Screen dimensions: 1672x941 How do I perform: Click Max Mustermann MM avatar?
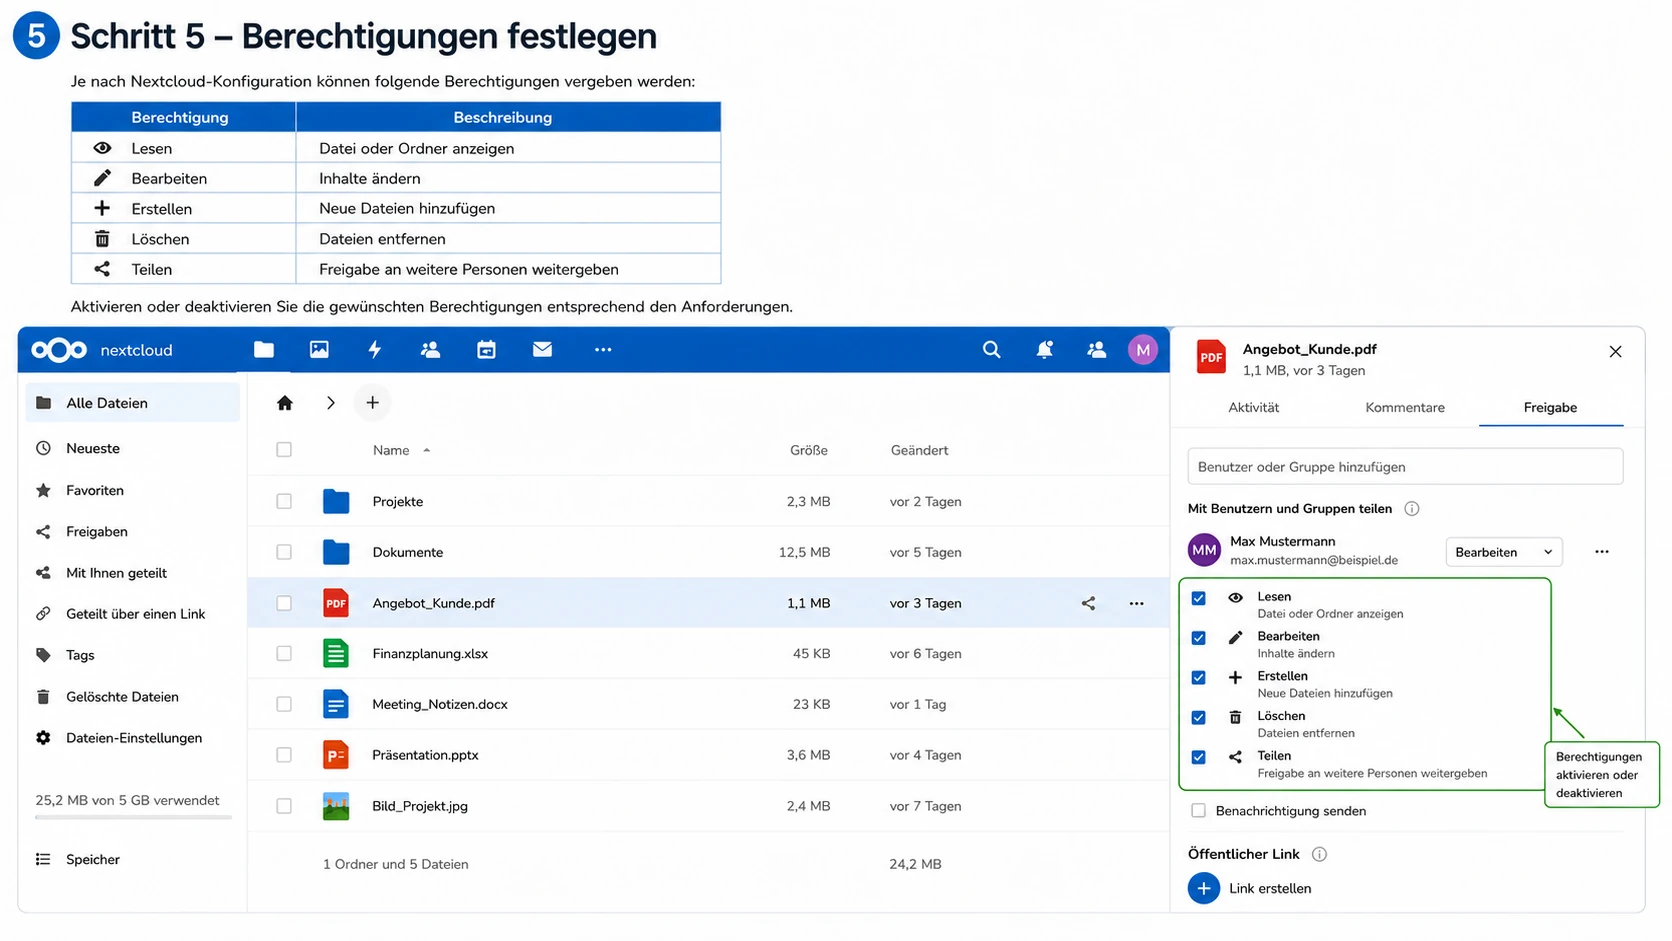coord(1204,550)
